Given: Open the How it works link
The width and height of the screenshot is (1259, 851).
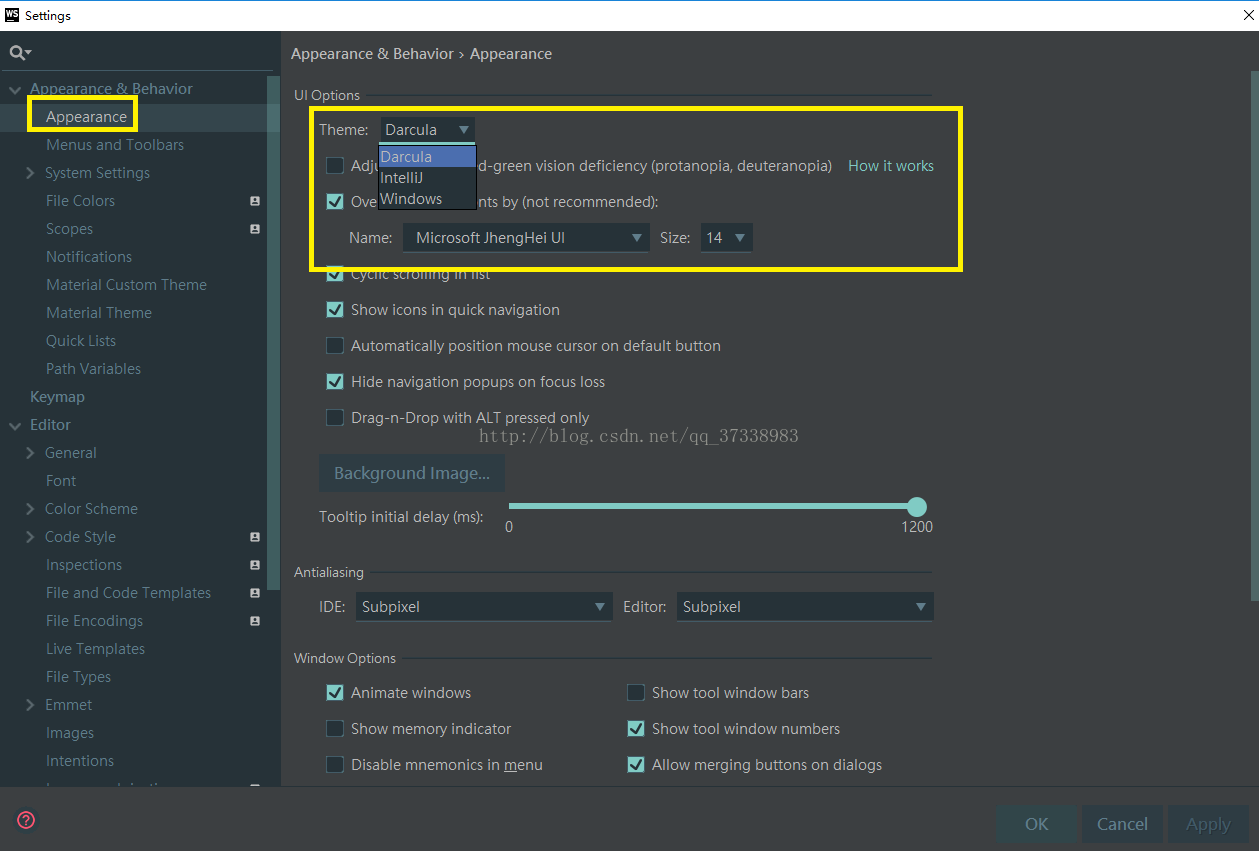Looking at the screenshot, I should [891, 166].
